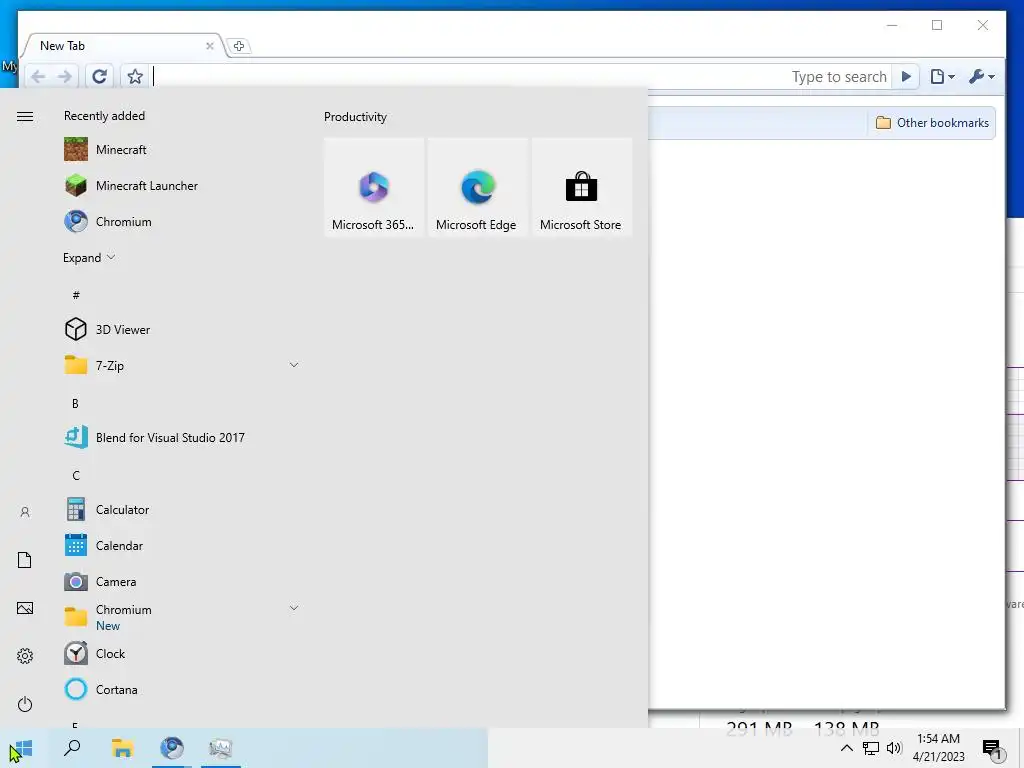Open File Explorer from taskbar
Image resolution: width=1024 pixels, height=768 pixels.
pos(122,748)
